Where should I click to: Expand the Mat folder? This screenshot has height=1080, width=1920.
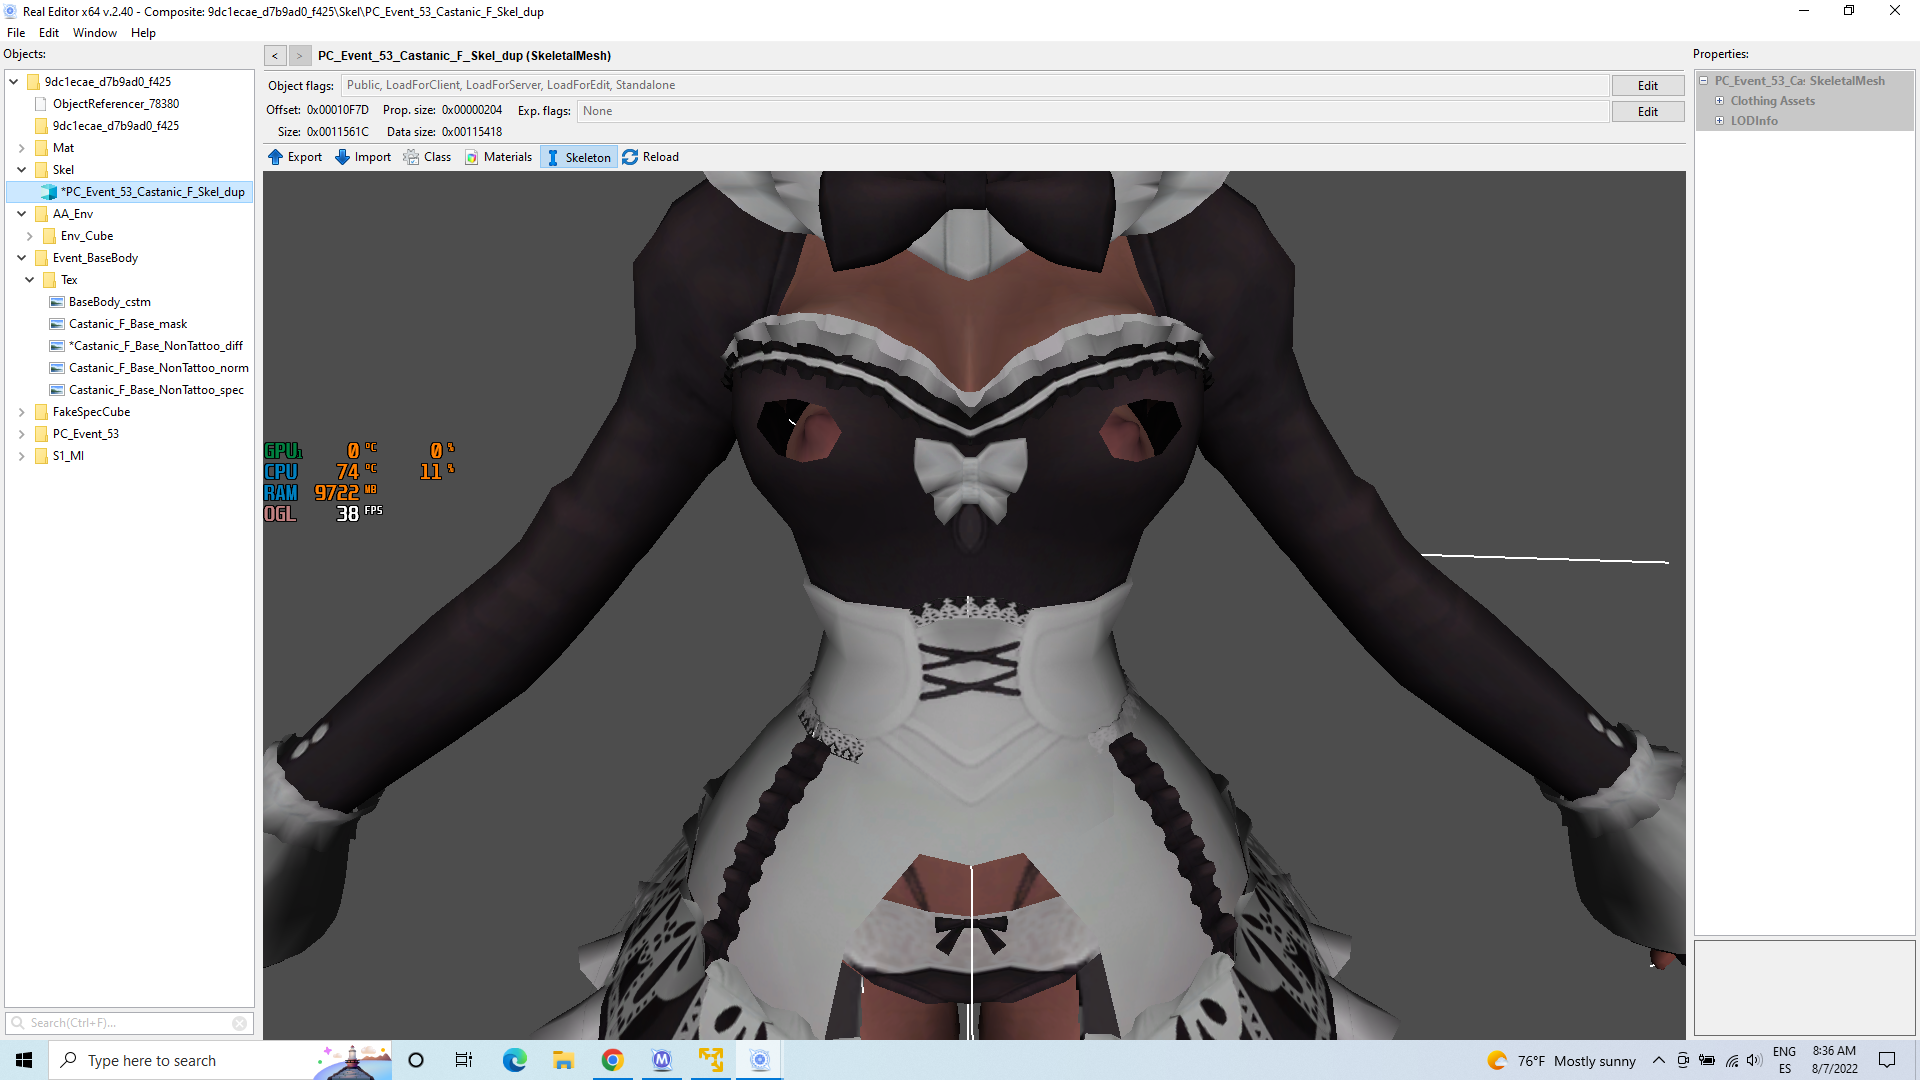tap(22, 148)
